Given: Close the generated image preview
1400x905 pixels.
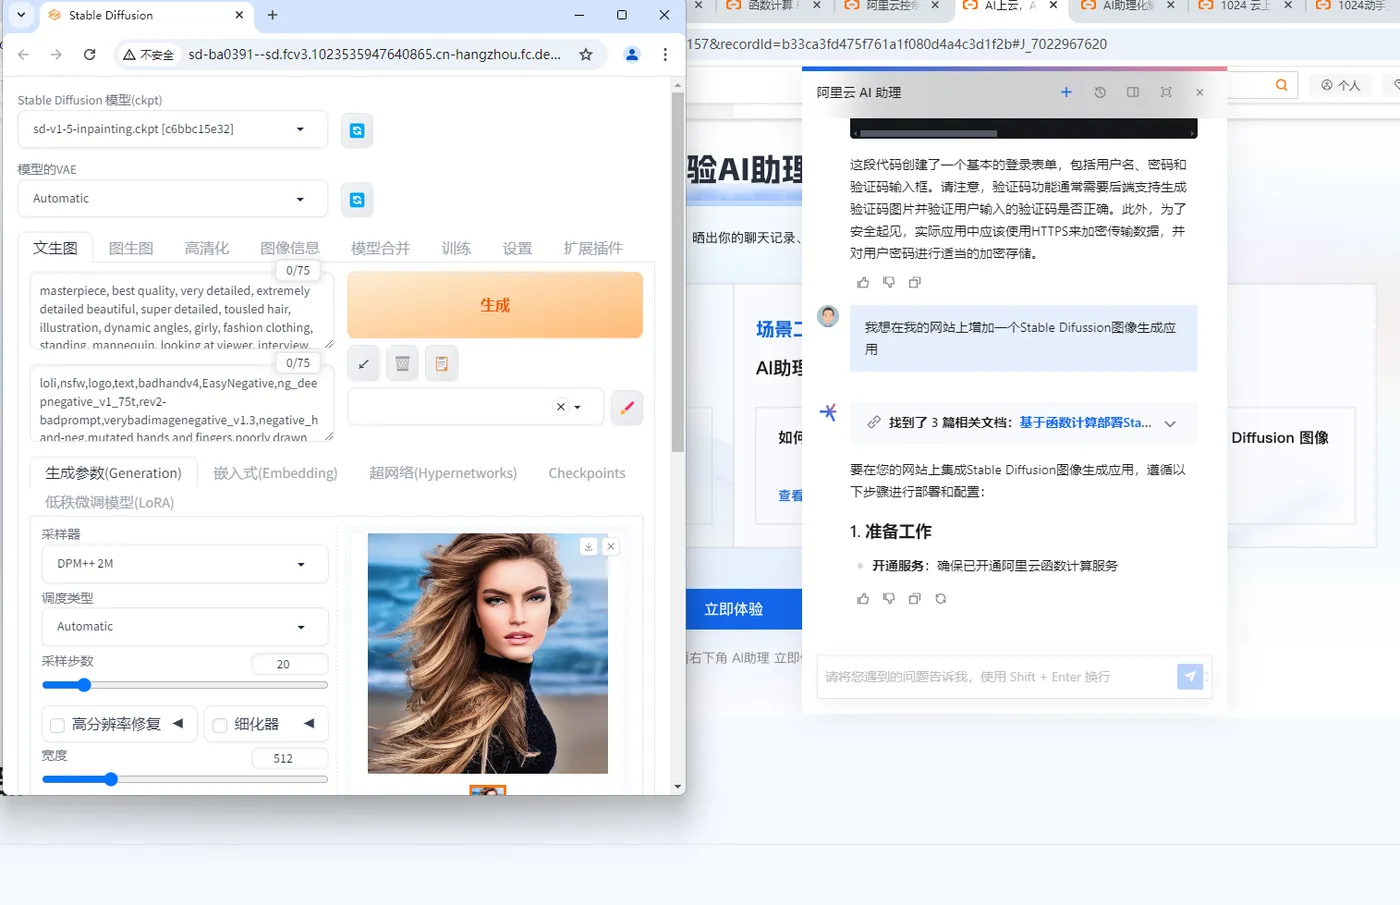Looking at the screenshot, I should (x=611, y=546).
